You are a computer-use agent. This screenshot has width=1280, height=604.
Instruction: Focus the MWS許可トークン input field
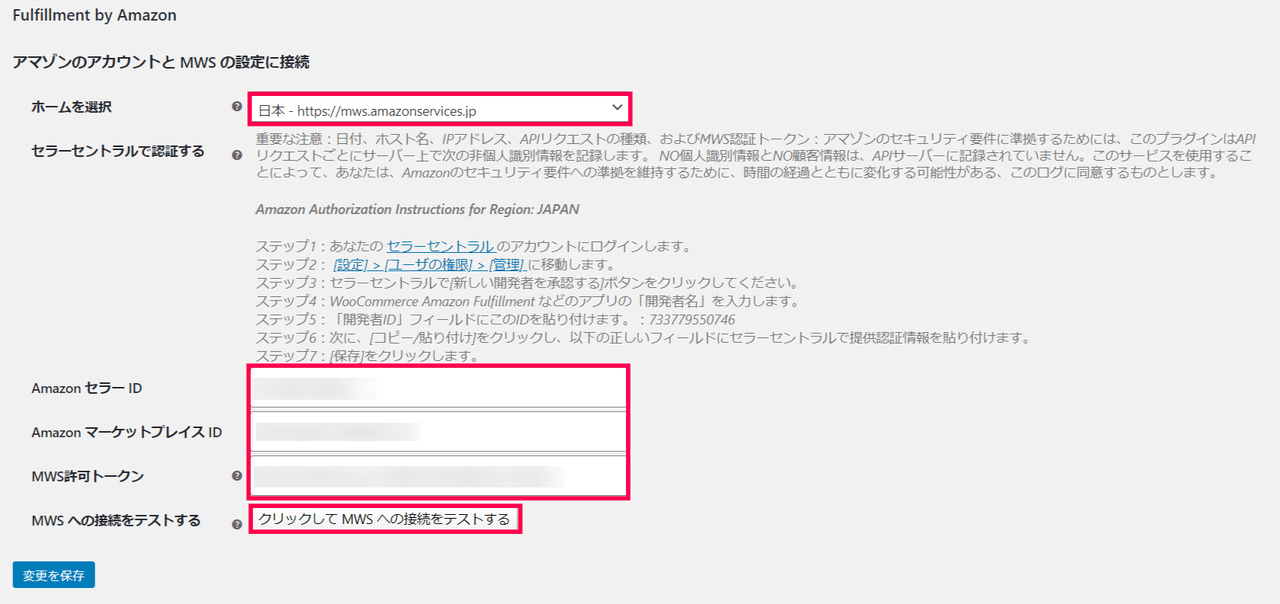[438, 476]
